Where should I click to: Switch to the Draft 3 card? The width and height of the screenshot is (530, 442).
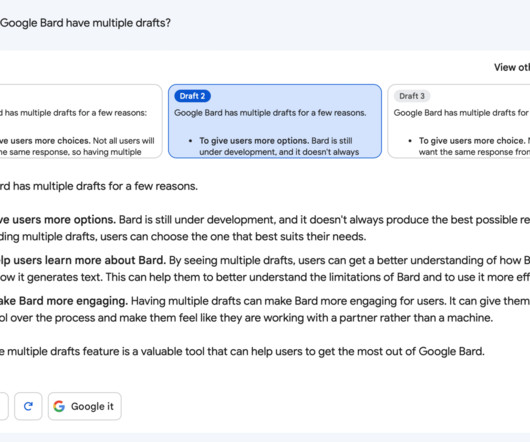tap(459, 121)
